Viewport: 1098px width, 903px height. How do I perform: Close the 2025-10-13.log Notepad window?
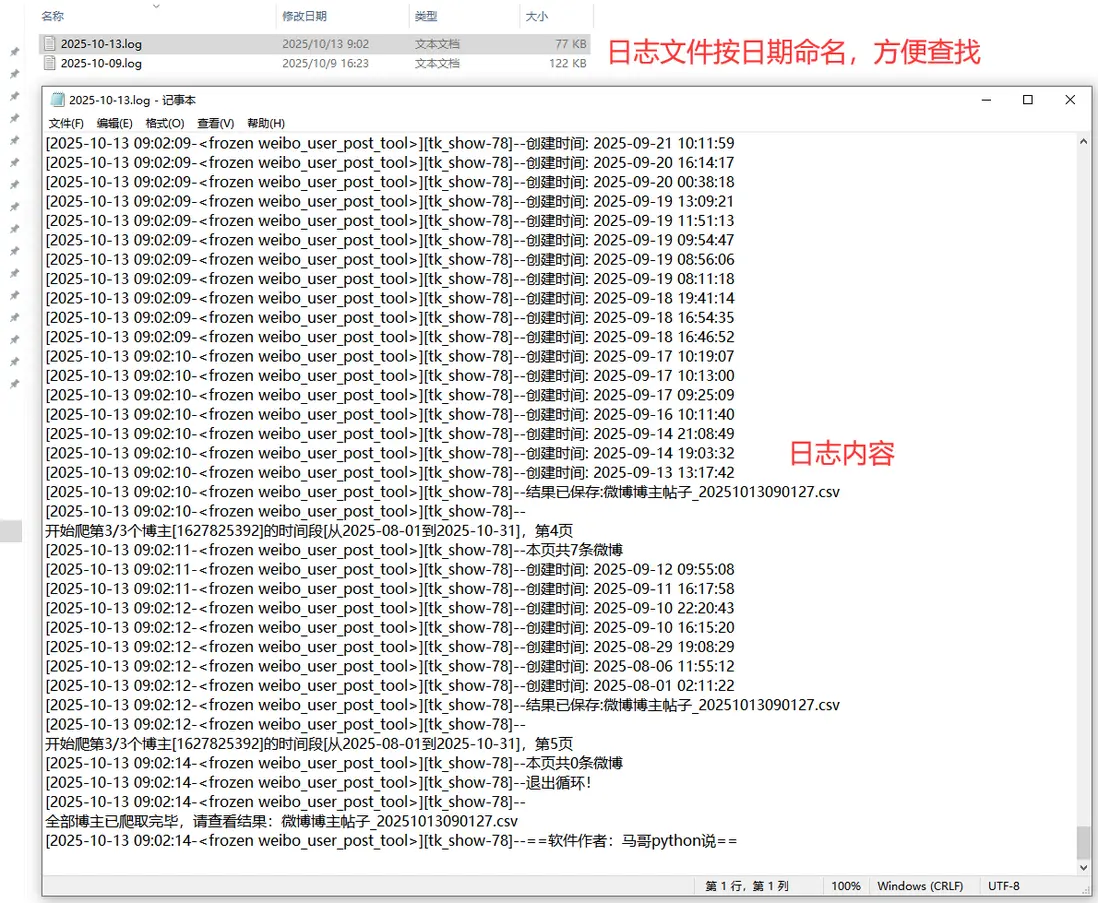click(x=1069, y=100)
